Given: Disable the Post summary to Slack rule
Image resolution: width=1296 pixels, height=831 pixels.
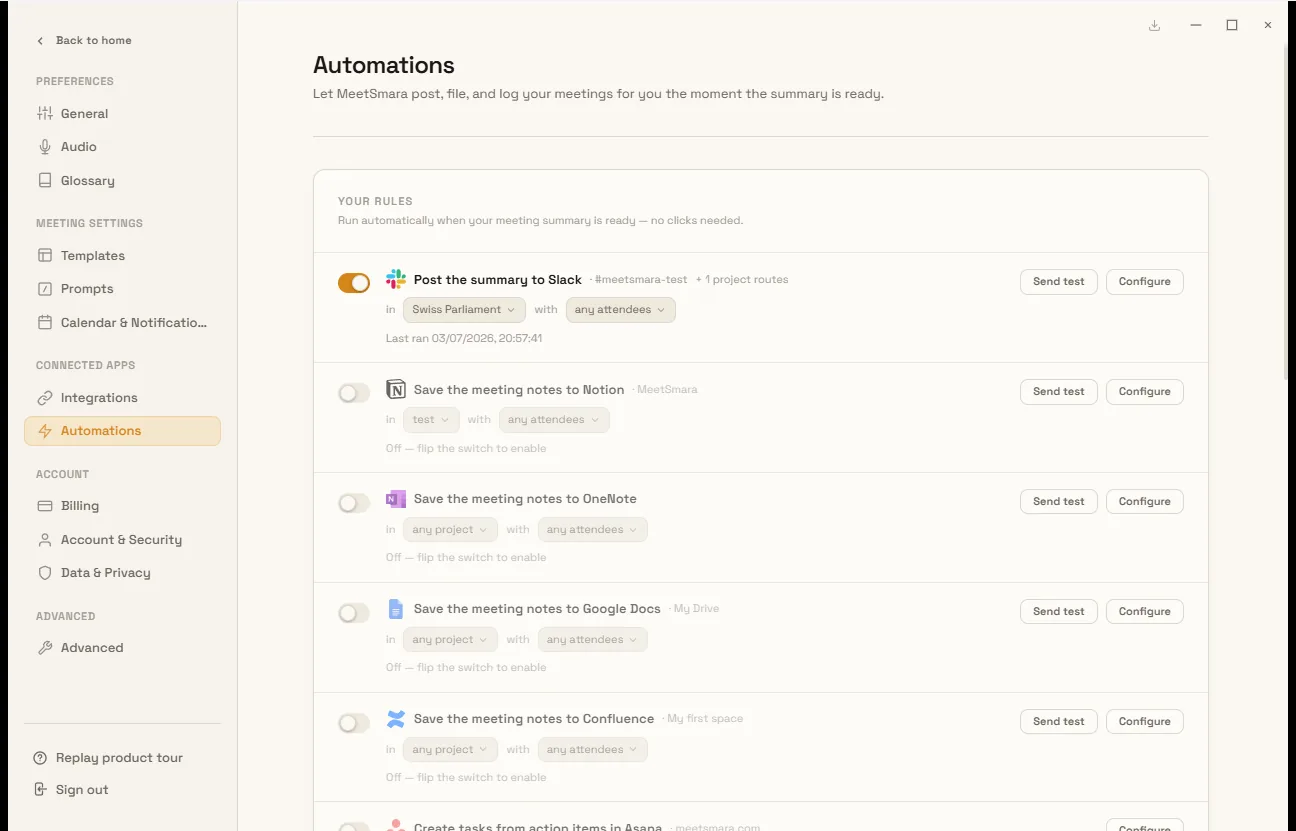Looking at the screenshot, I should click(x=354, y=283).
